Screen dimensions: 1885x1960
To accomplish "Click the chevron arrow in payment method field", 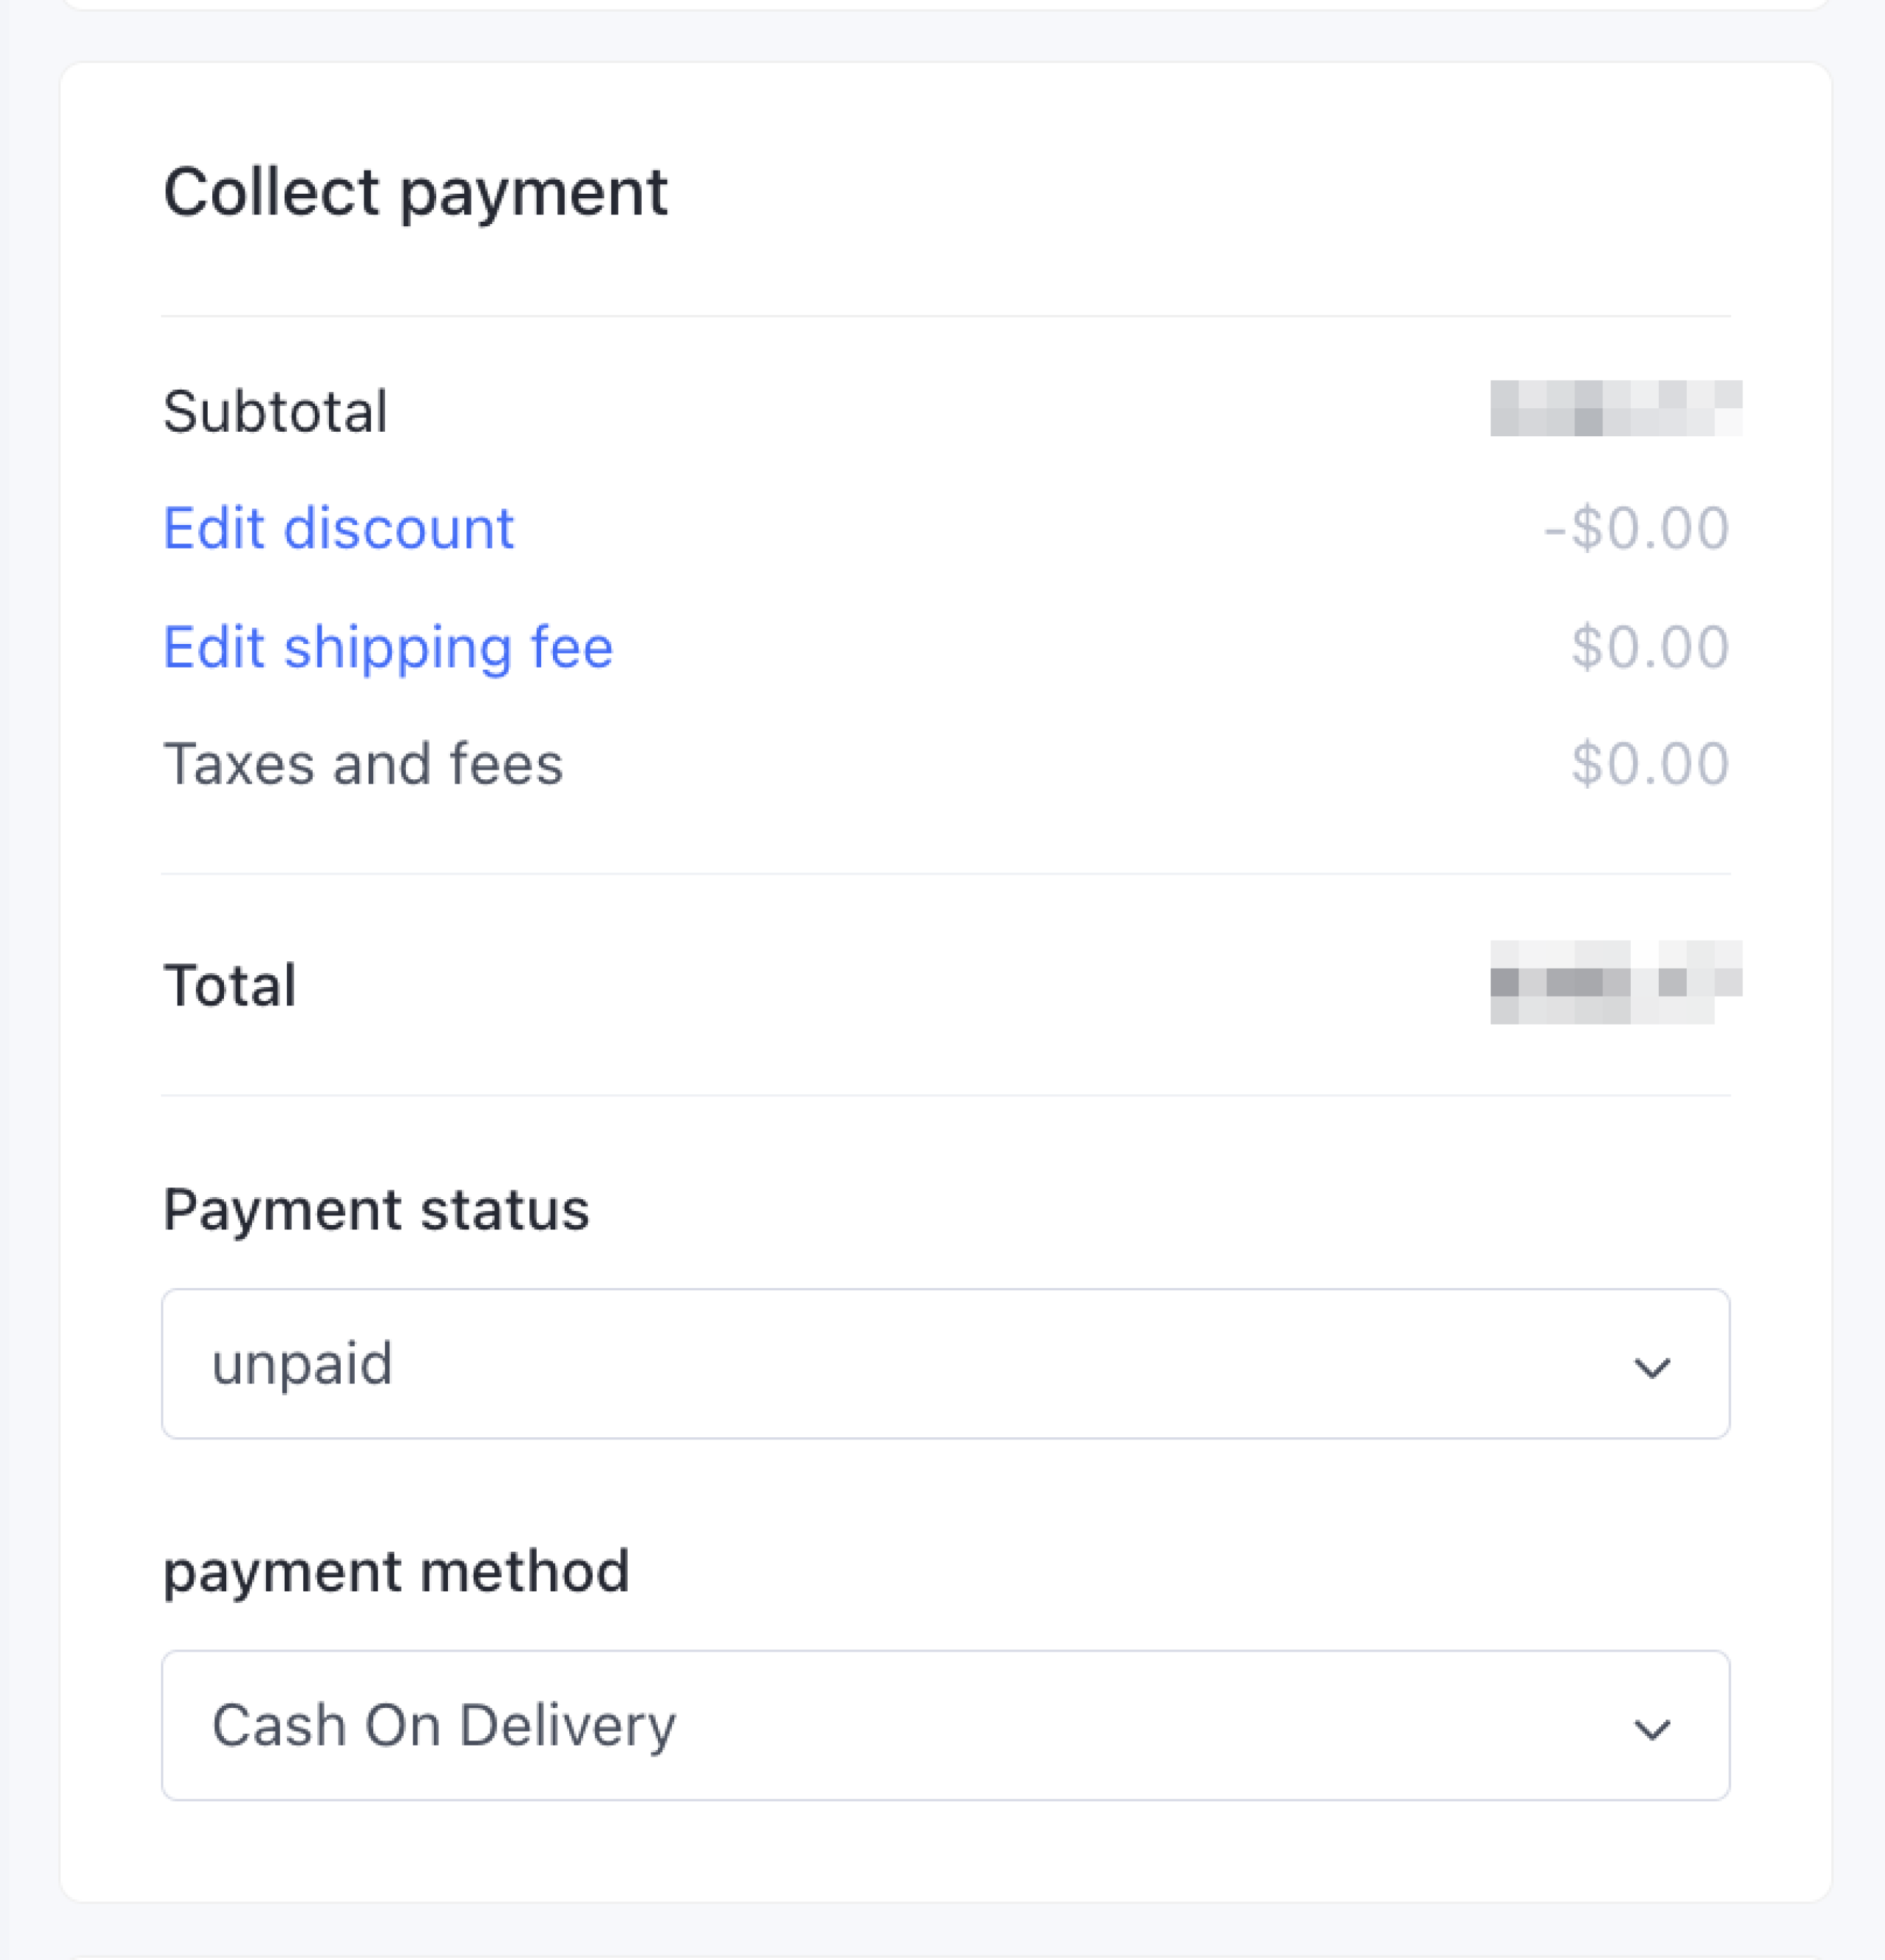I will point(1651,1729).
